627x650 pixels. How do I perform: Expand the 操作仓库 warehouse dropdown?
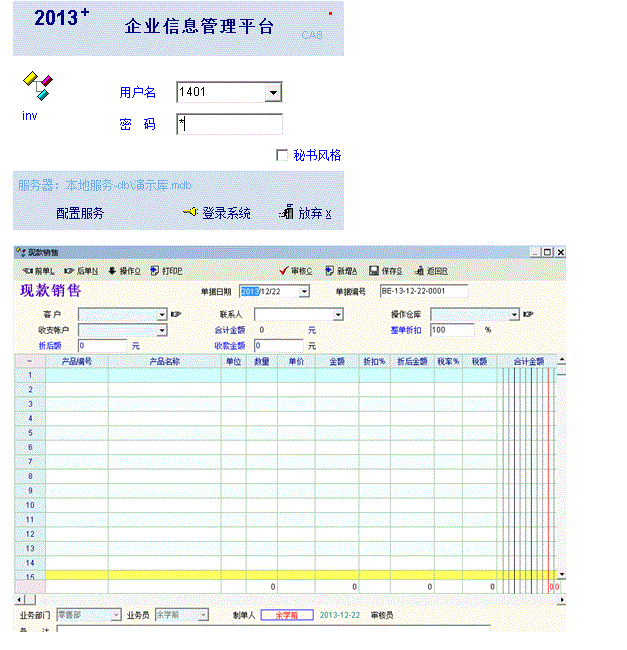click(514, 314)
